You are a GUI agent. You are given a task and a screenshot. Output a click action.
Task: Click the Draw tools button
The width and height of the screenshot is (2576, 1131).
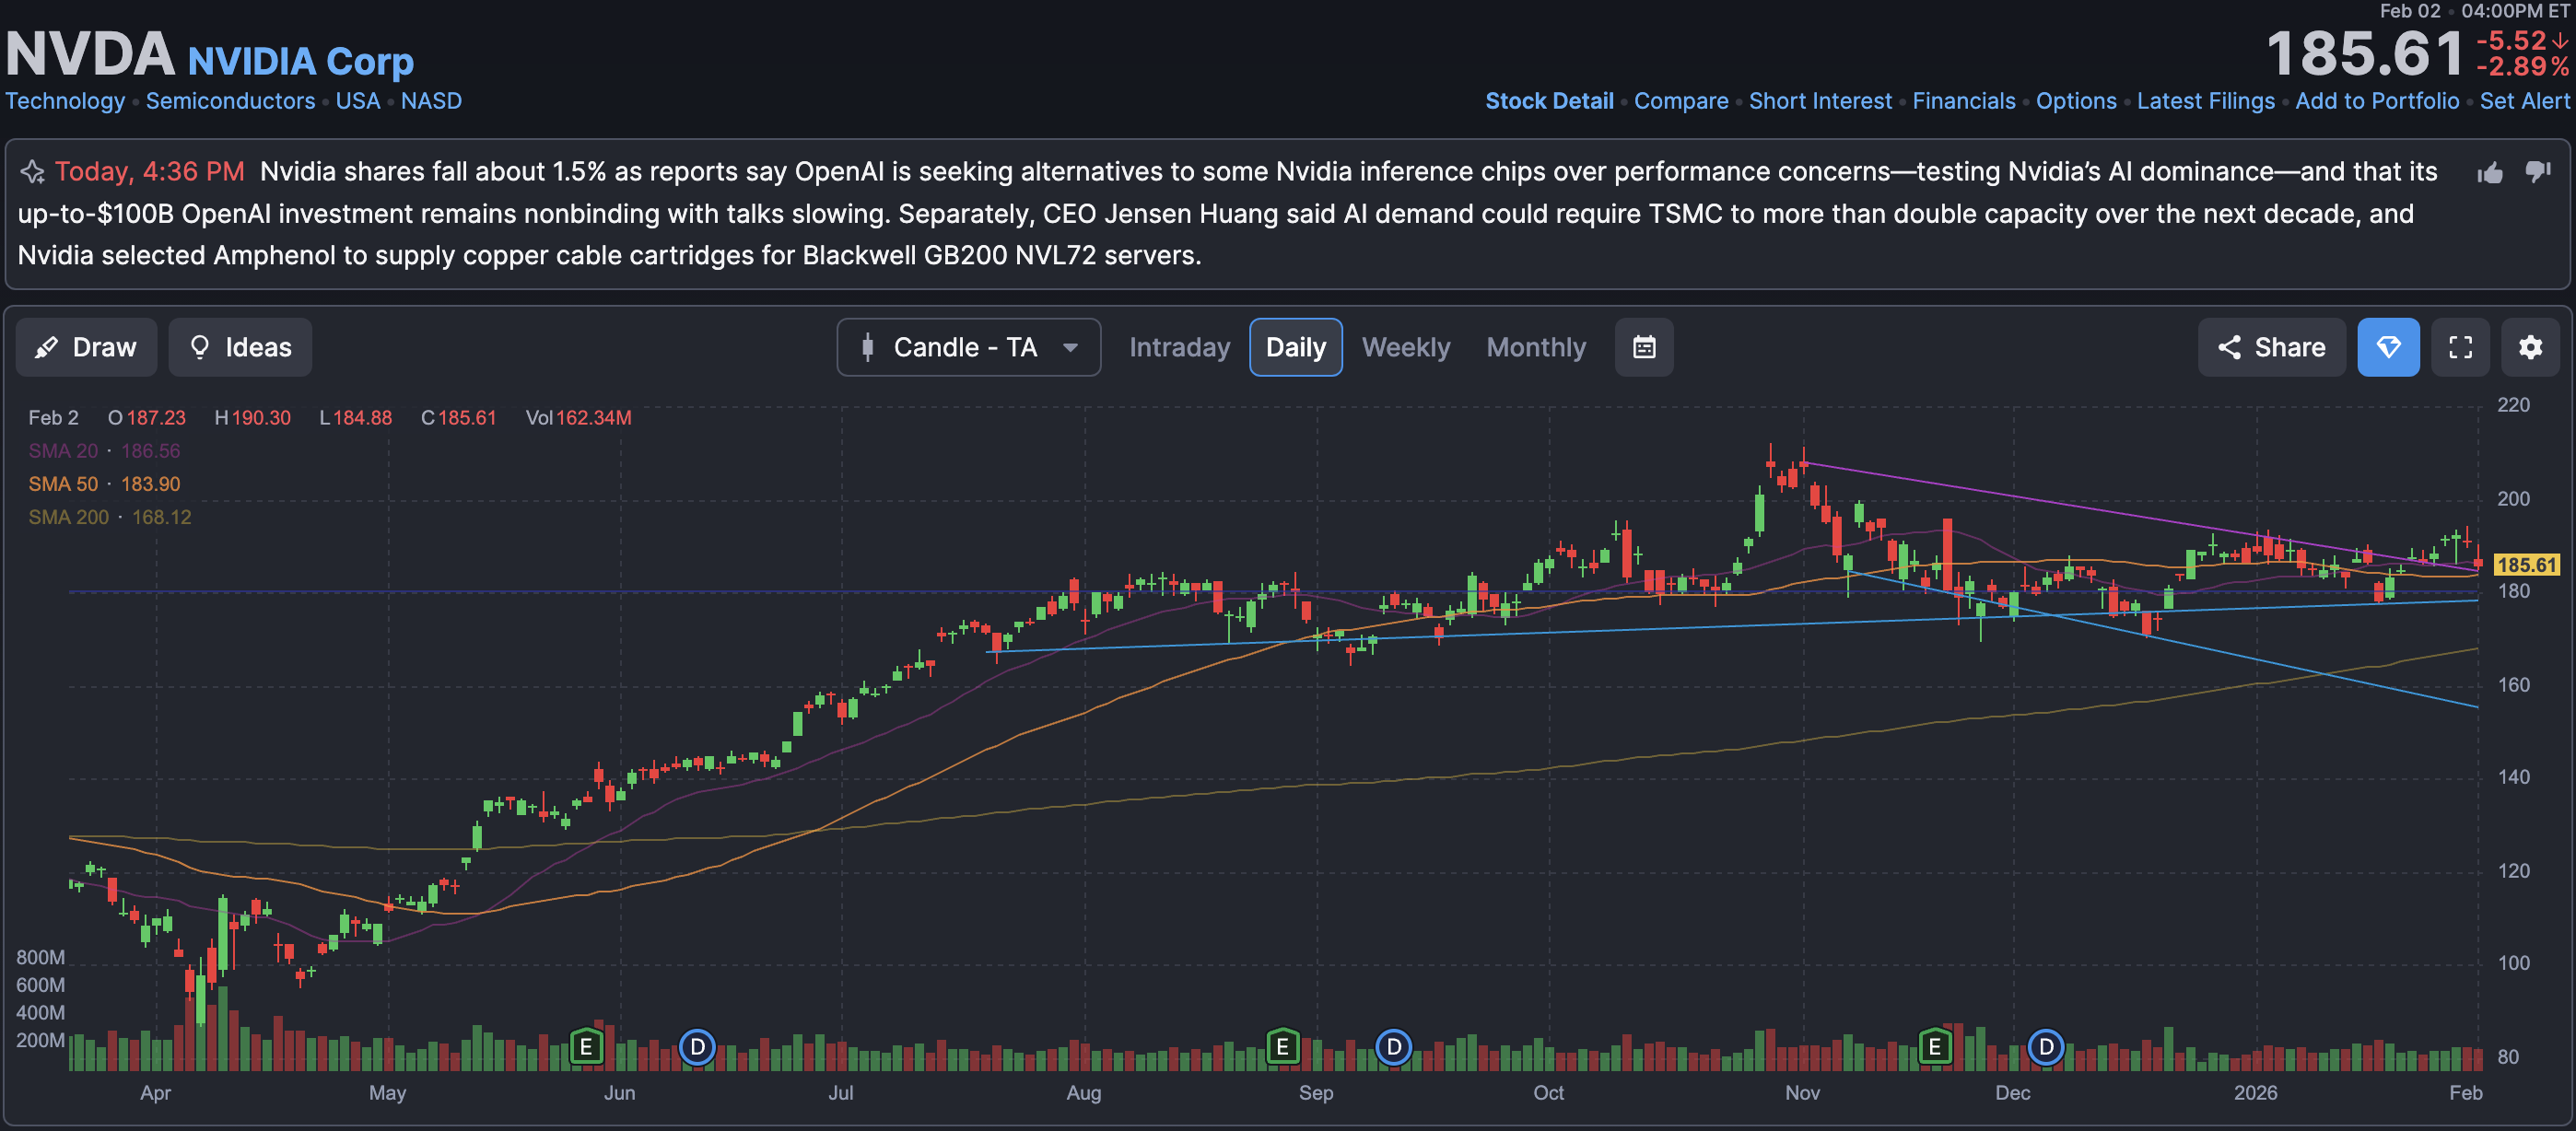86,347
